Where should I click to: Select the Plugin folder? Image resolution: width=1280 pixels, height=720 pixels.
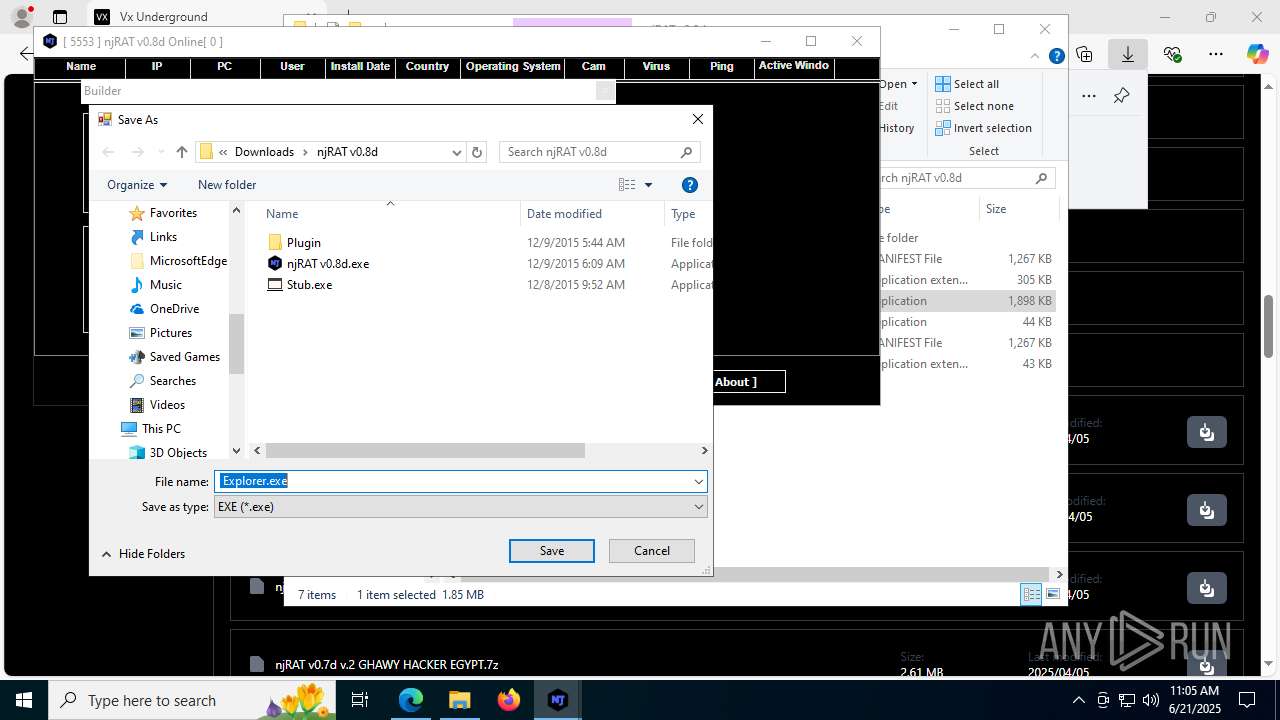[x=304, y=243]
